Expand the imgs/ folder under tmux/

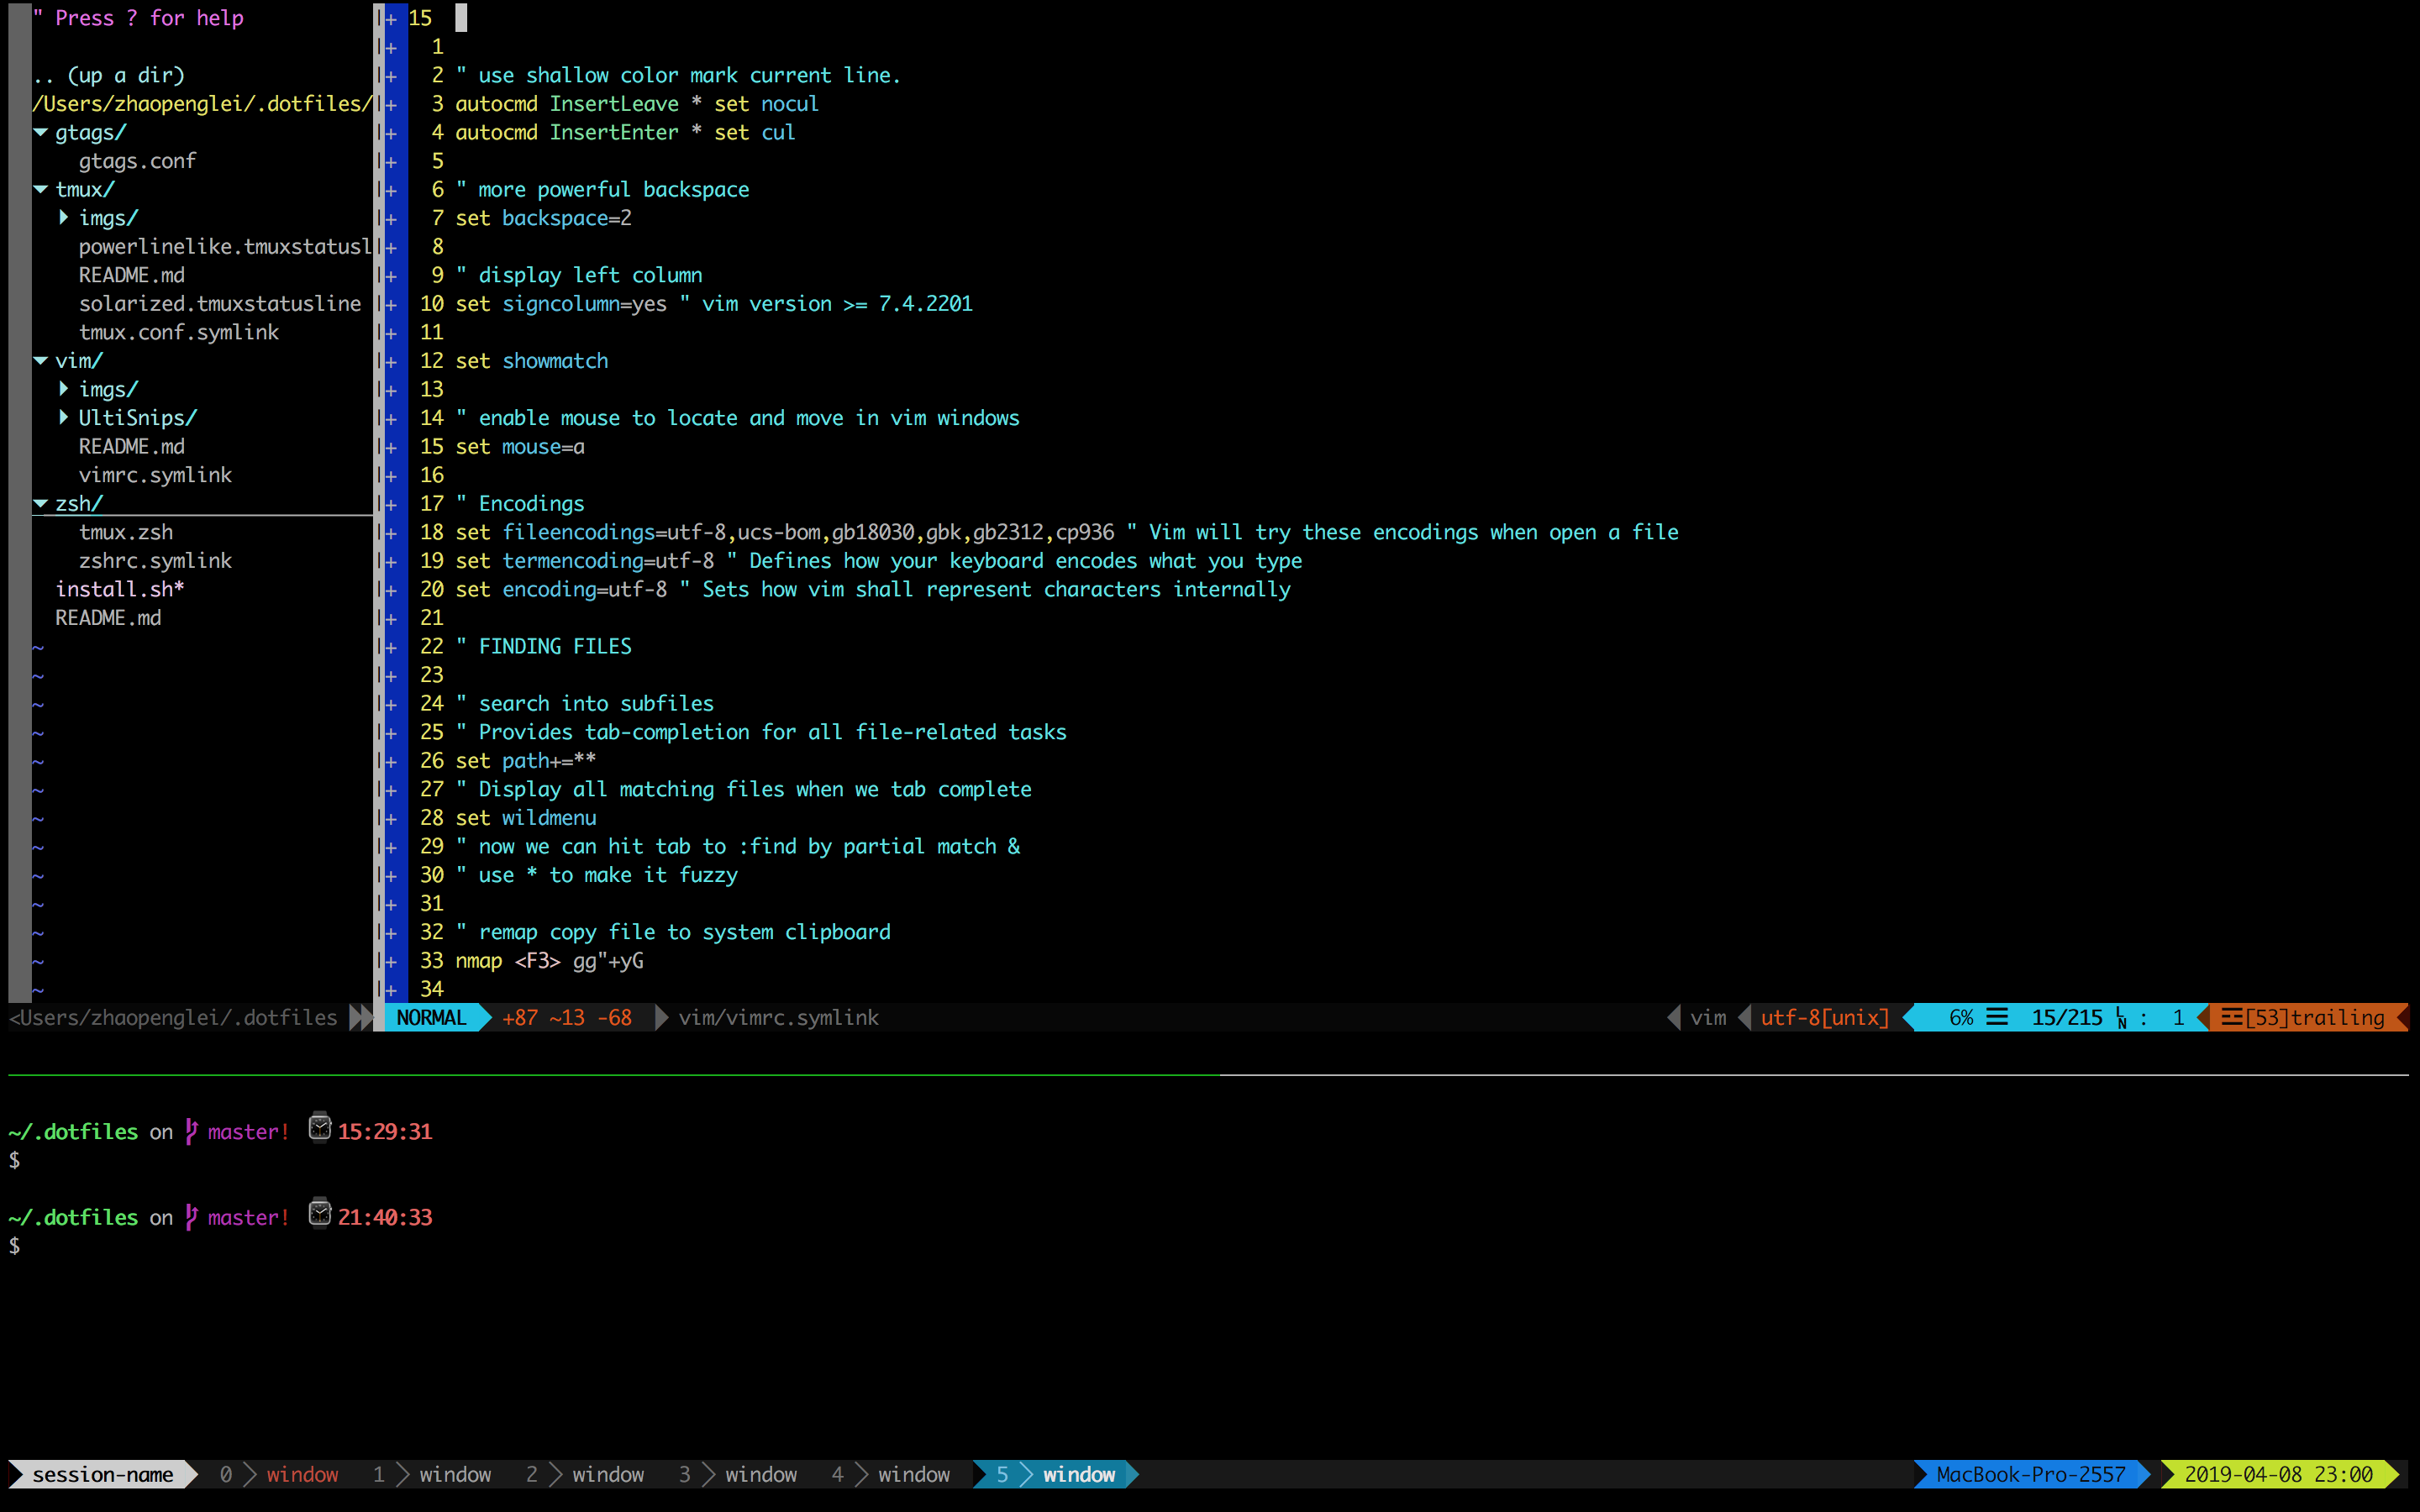[64, 218]
